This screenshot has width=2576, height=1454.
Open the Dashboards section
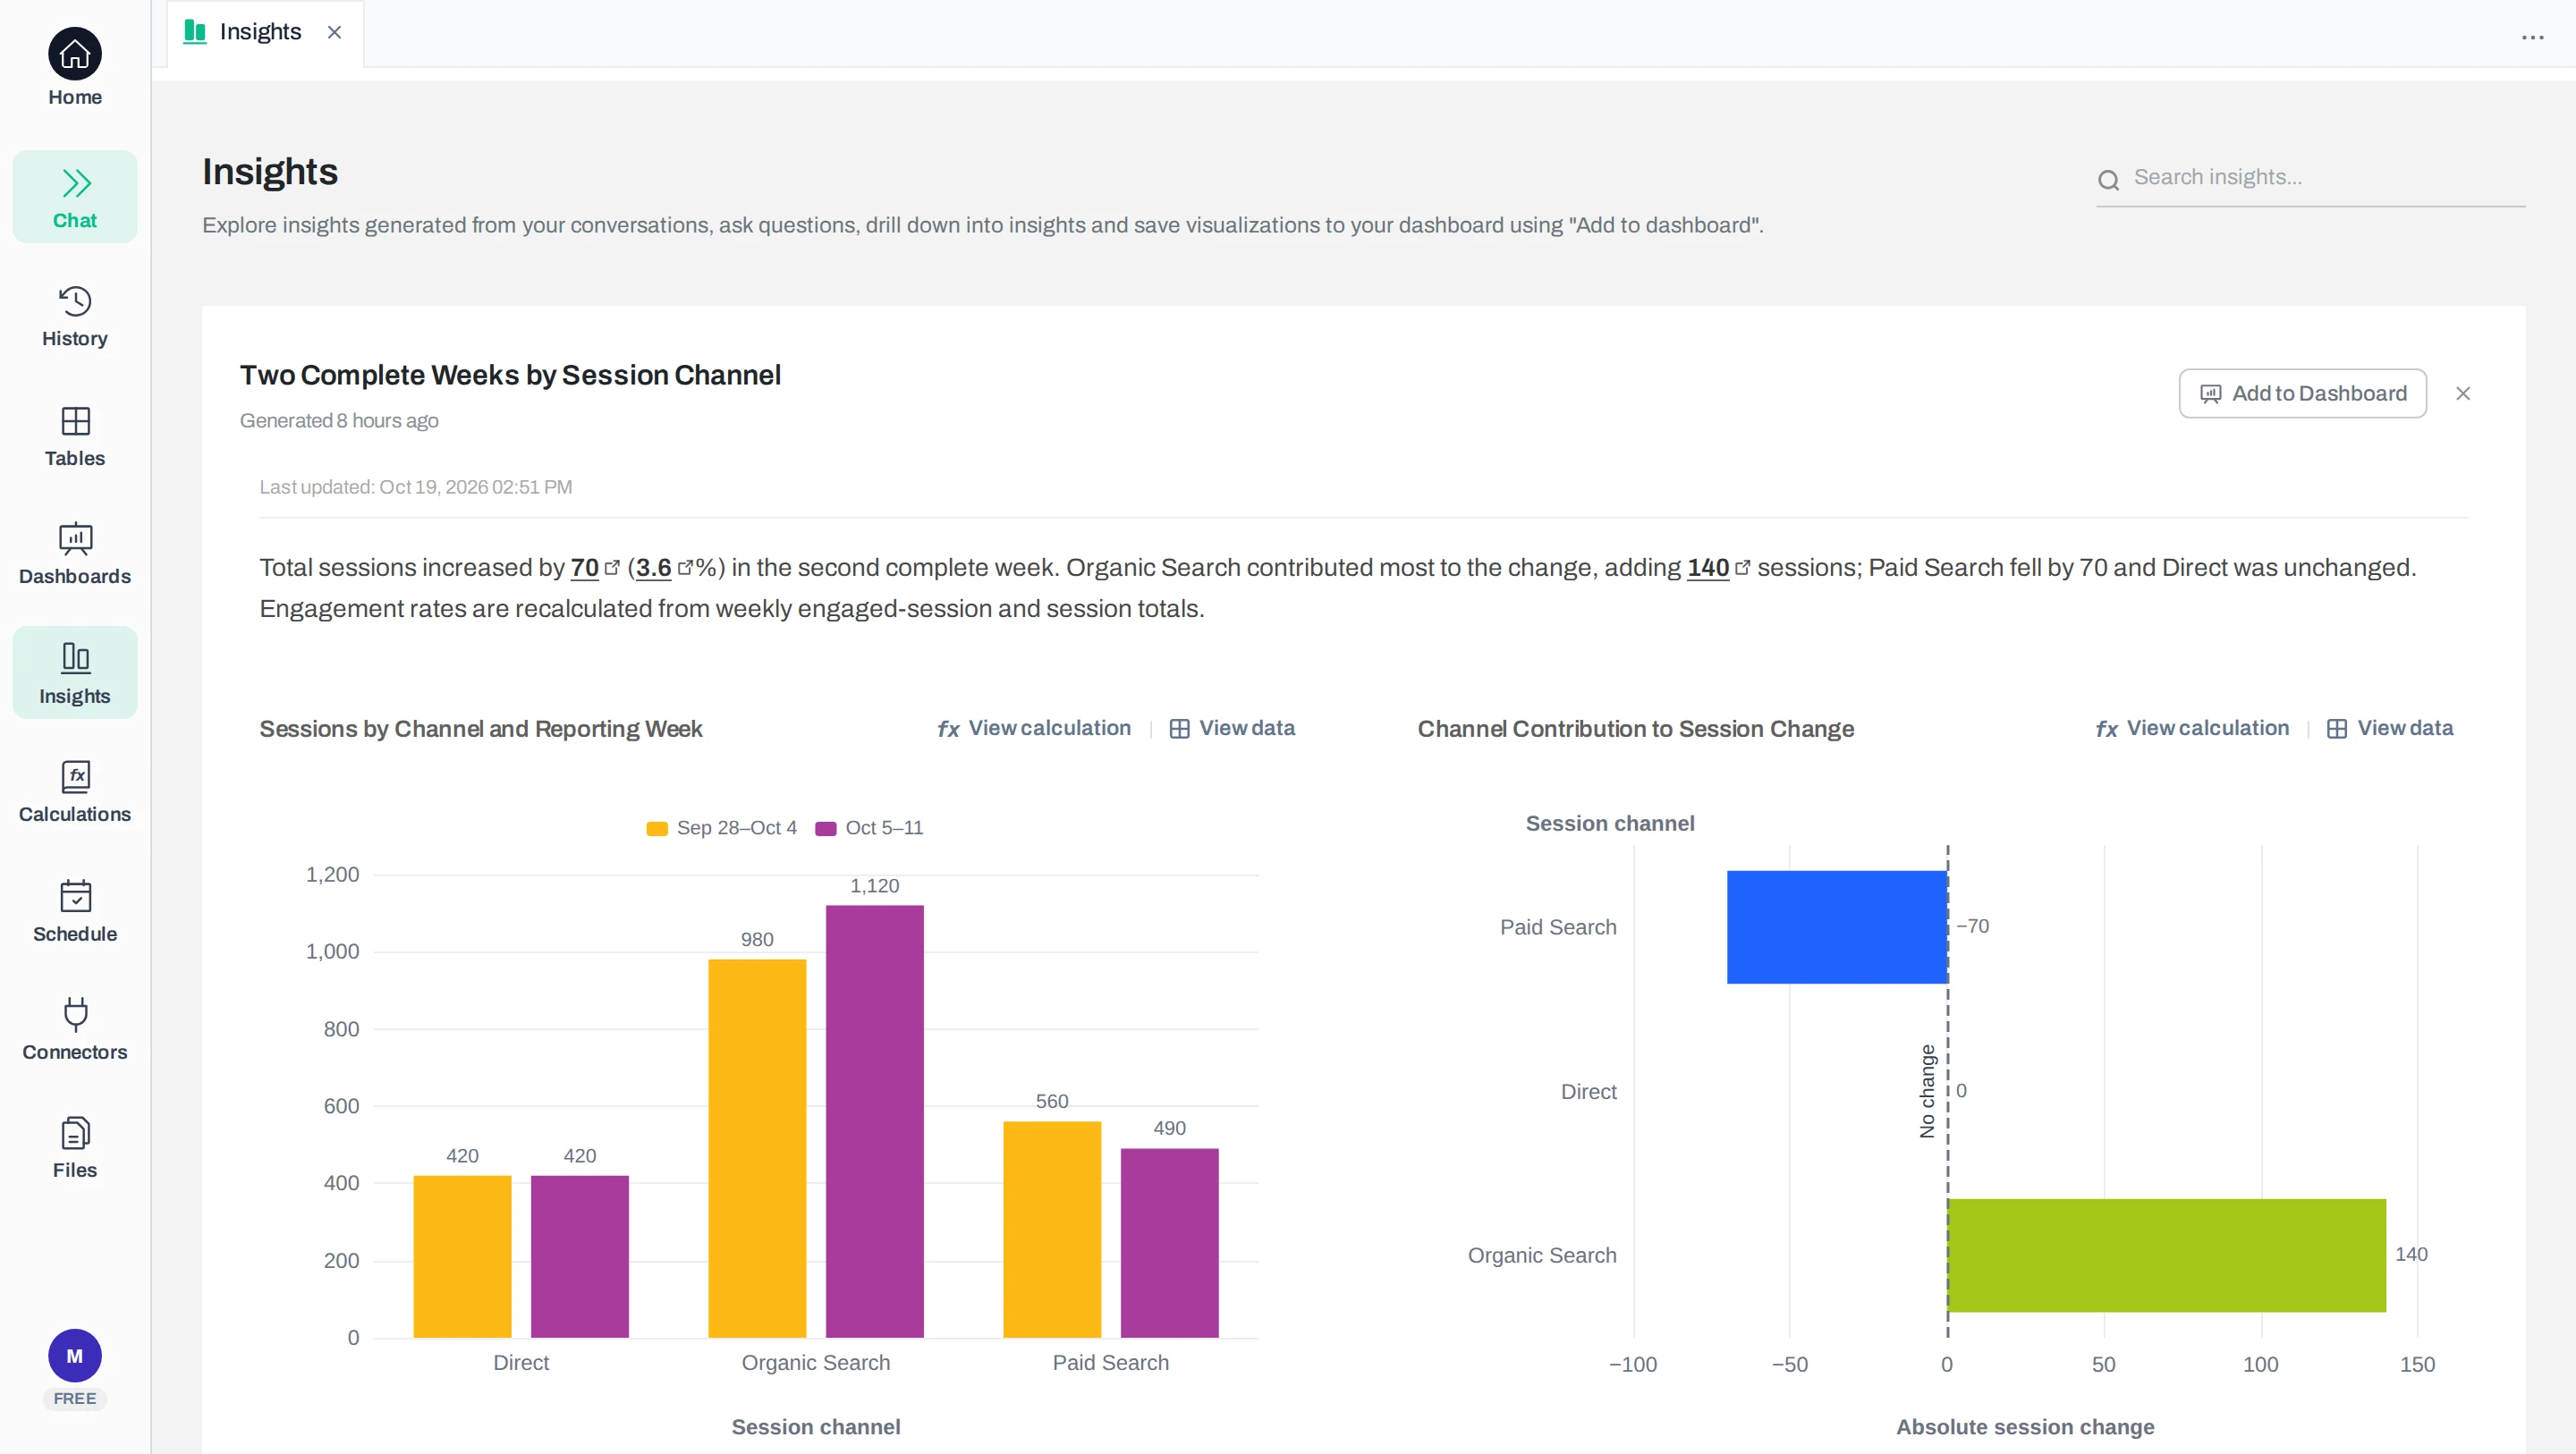tap(75, 554)
